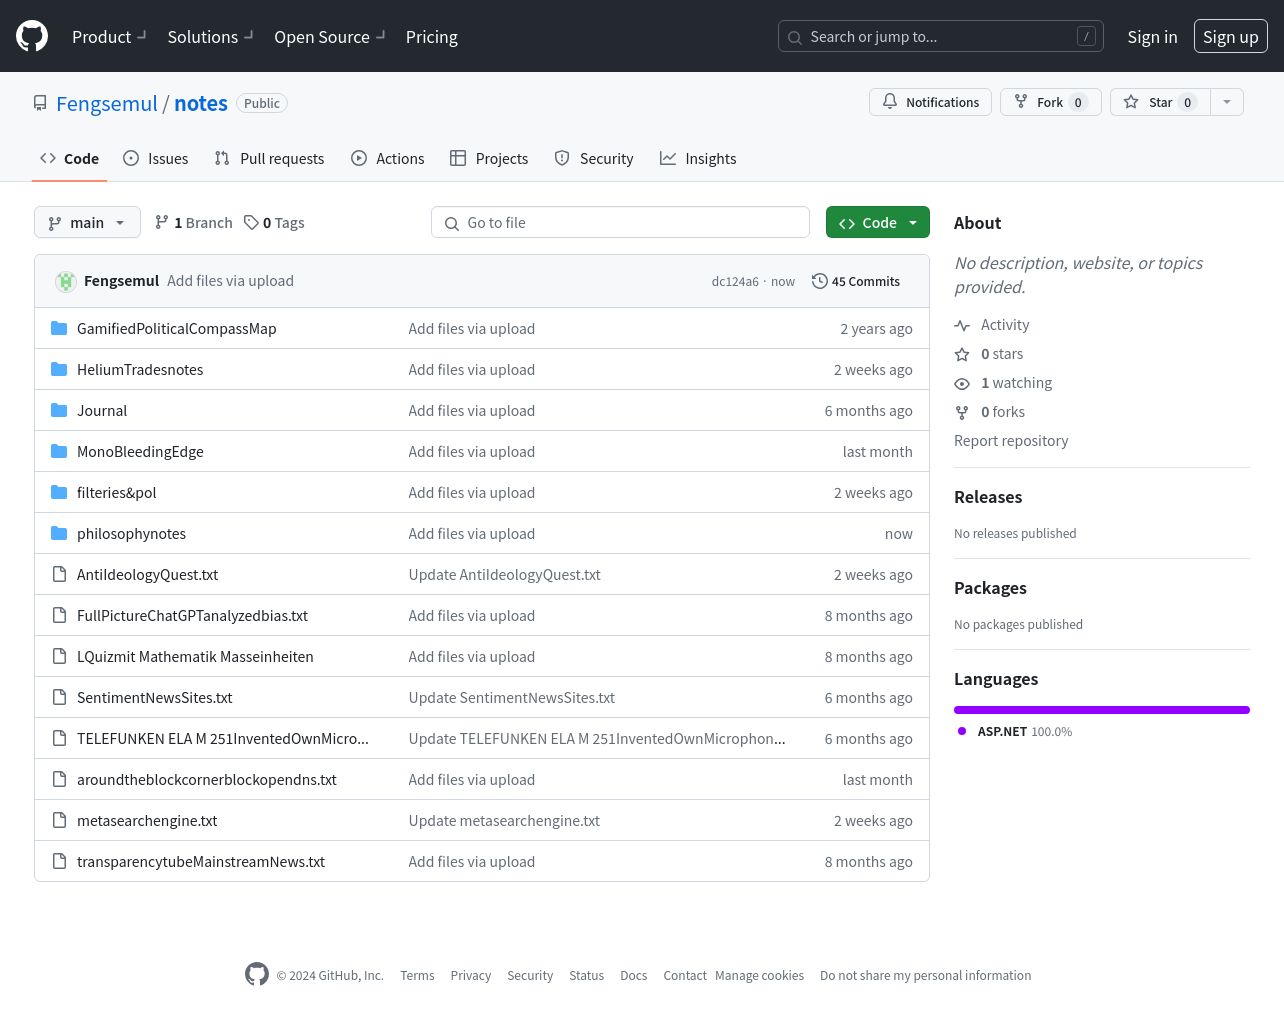
Task: Click the purple ASP.NET language bar
Action: [1102, 710]
